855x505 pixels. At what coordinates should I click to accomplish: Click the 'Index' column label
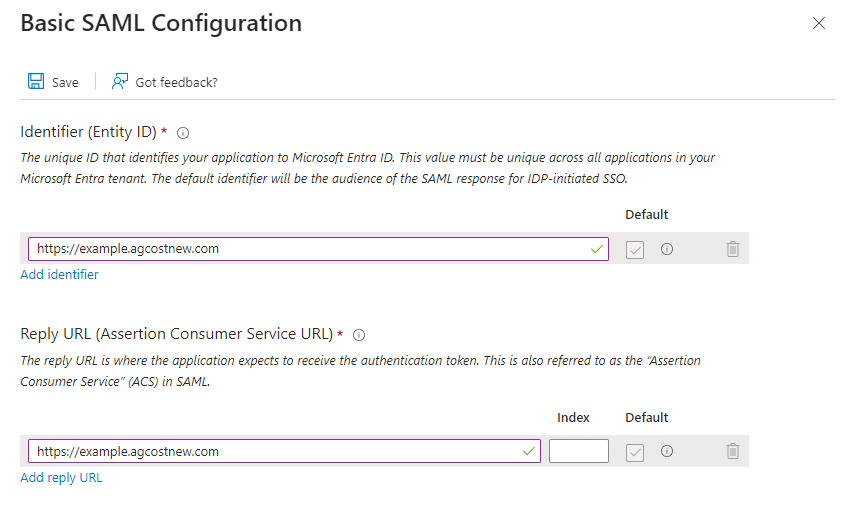pos(573,418)
